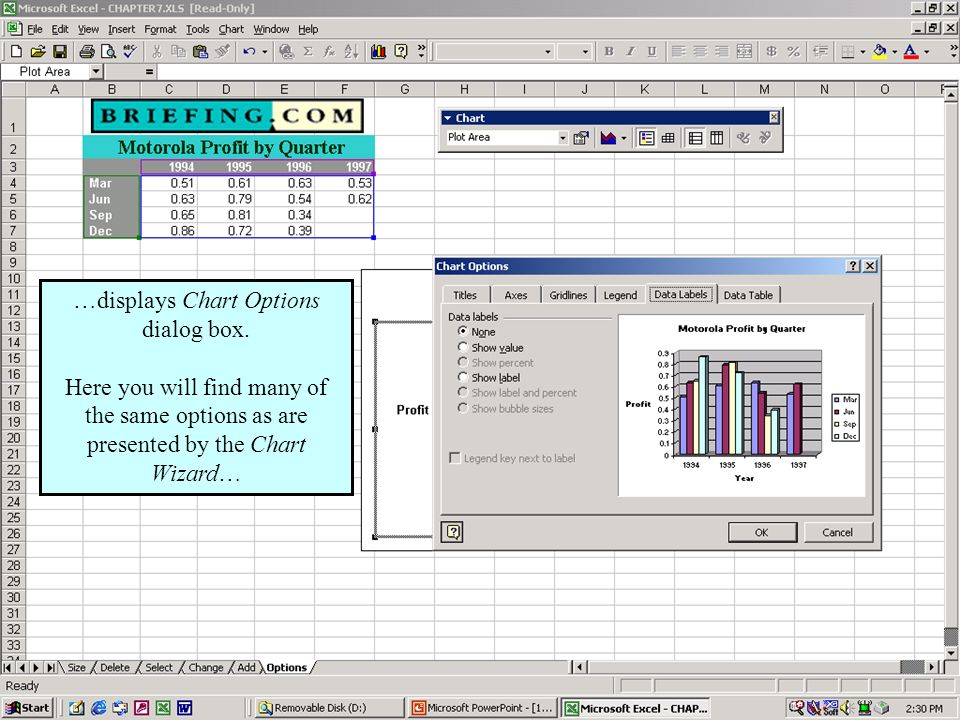
Task: Switch to the Gridlines tab
Action: [x=568, y=294]
